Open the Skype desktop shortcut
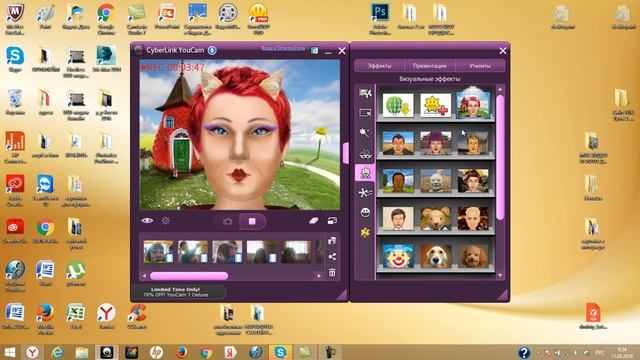 pos(15,59)
